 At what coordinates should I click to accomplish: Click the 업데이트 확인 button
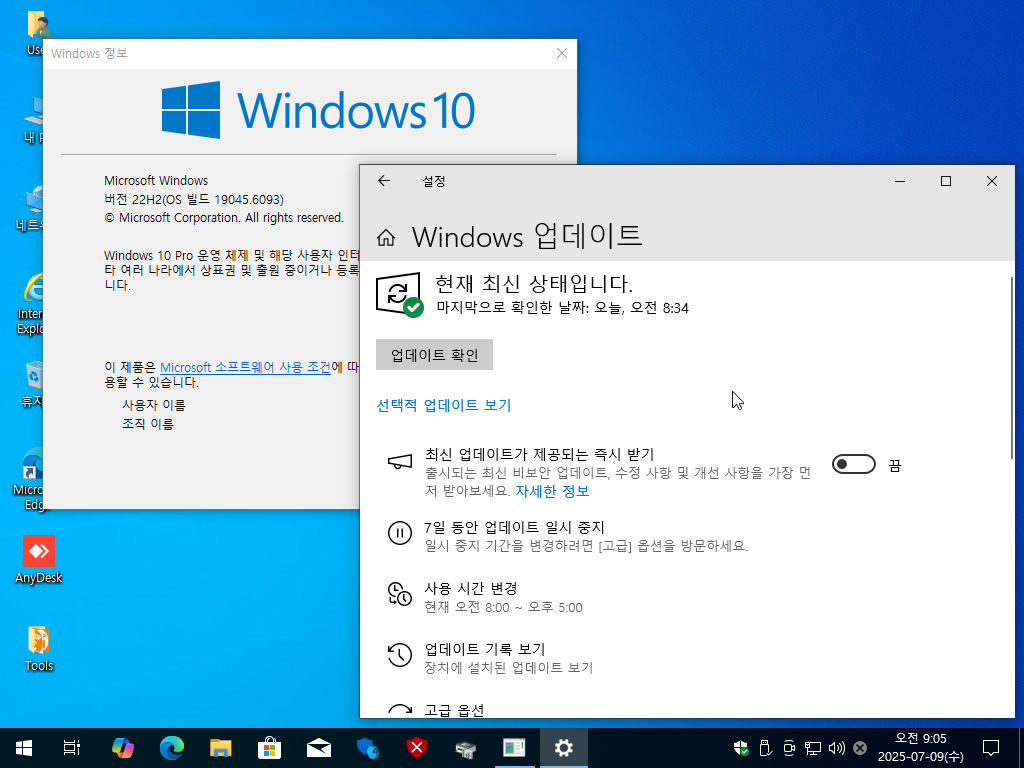coord(434,355)
